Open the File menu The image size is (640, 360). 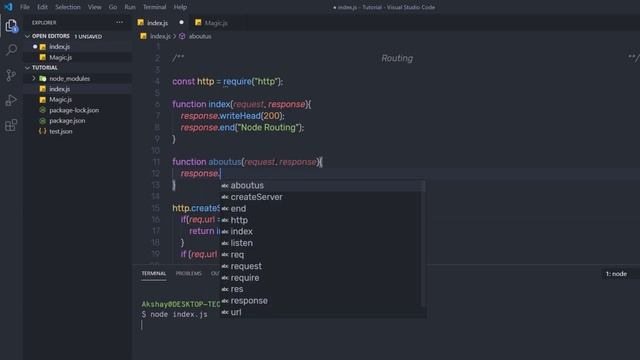25,7
